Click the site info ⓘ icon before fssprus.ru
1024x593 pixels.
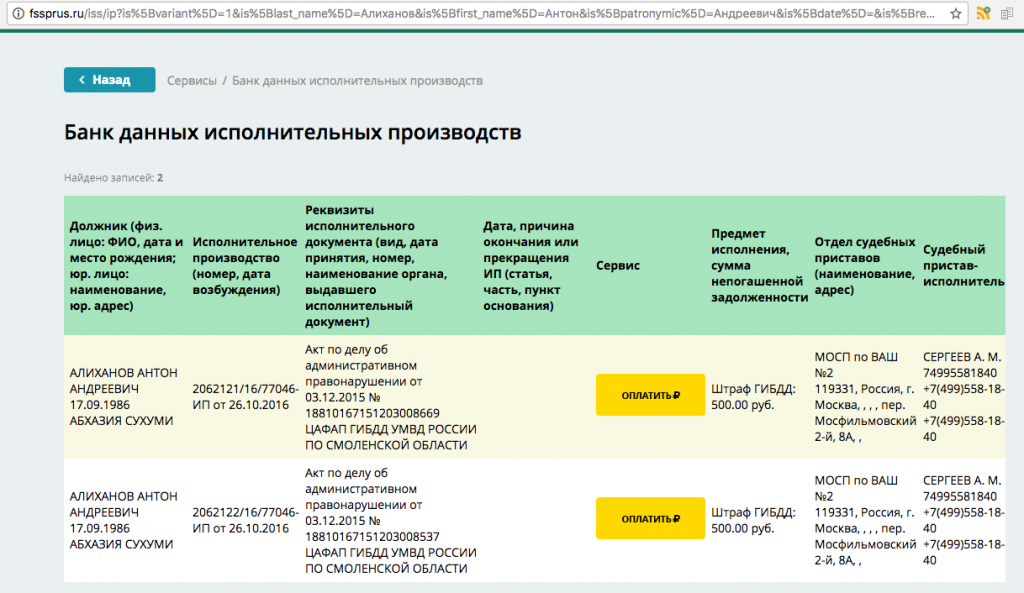click(x=18, y=14)
